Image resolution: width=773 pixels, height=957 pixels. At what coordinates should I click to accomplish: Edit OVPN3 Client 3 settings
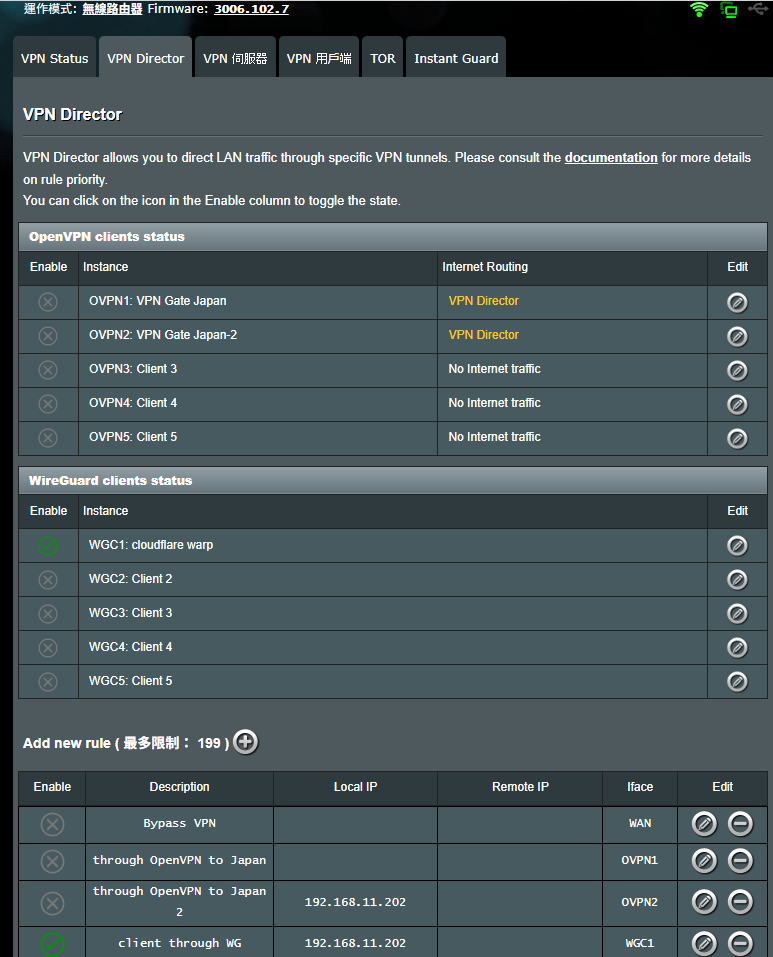(x=737, y=370)
